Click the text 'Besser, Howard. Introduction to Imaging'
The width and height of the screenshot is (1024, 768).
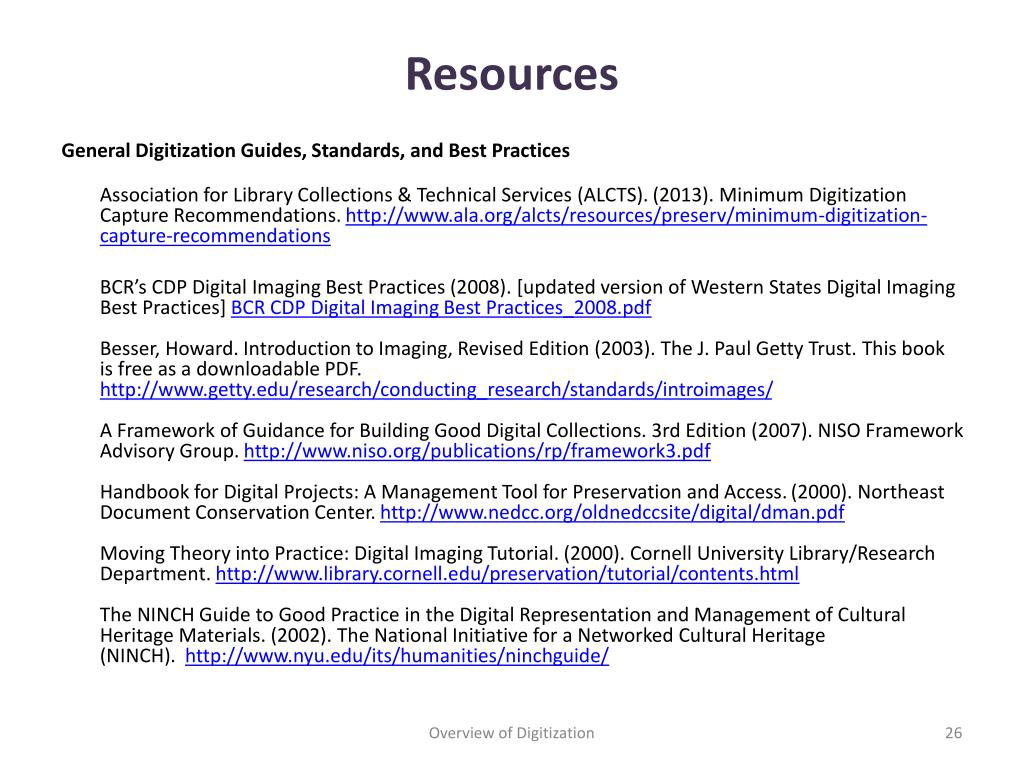click(x=276, y=349)
